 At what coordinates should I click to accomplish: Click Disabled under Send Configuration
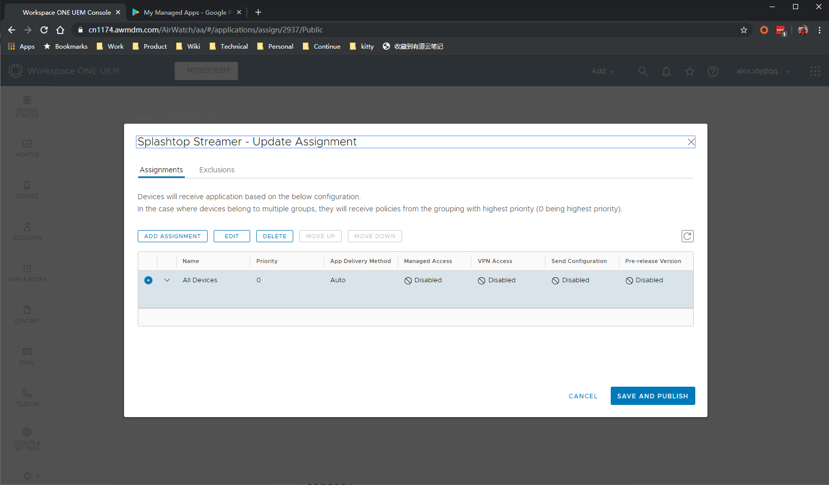tap(570, 280)
